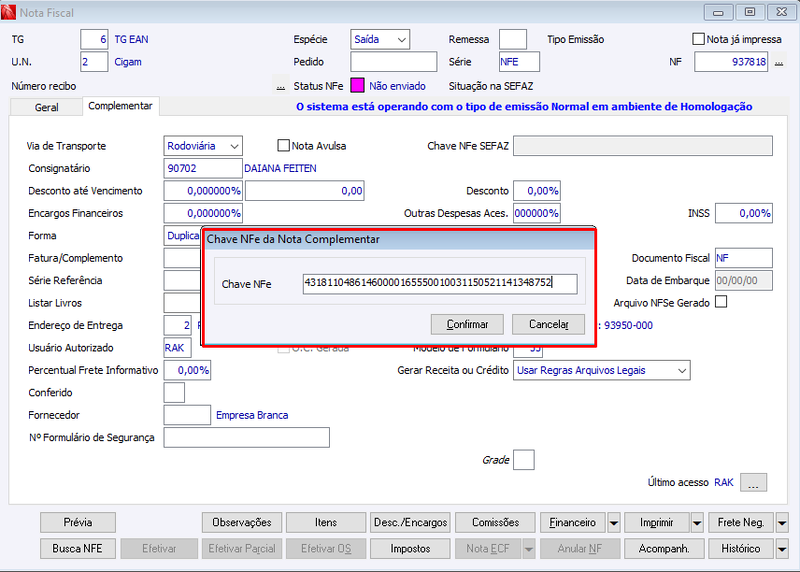The width and height of the screenshot is (800, 572).
Task: Click the Comissões button
Action: tap(495, 523)
